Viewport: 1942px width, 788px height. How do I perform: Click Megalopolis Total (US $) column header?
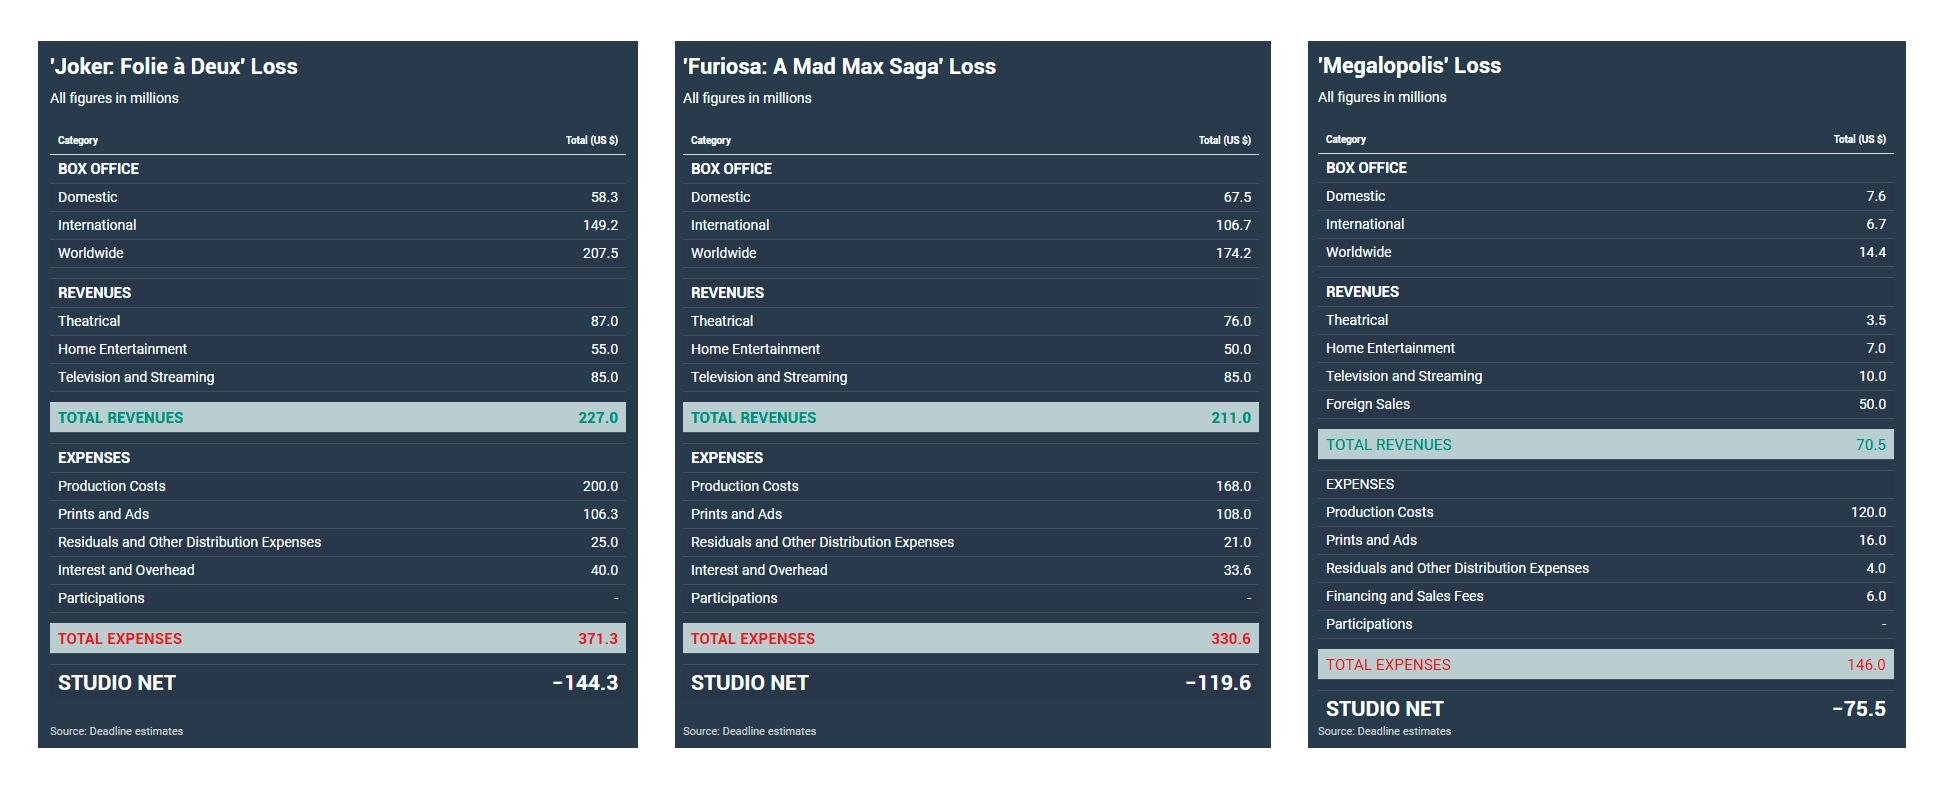point(1860,139)
